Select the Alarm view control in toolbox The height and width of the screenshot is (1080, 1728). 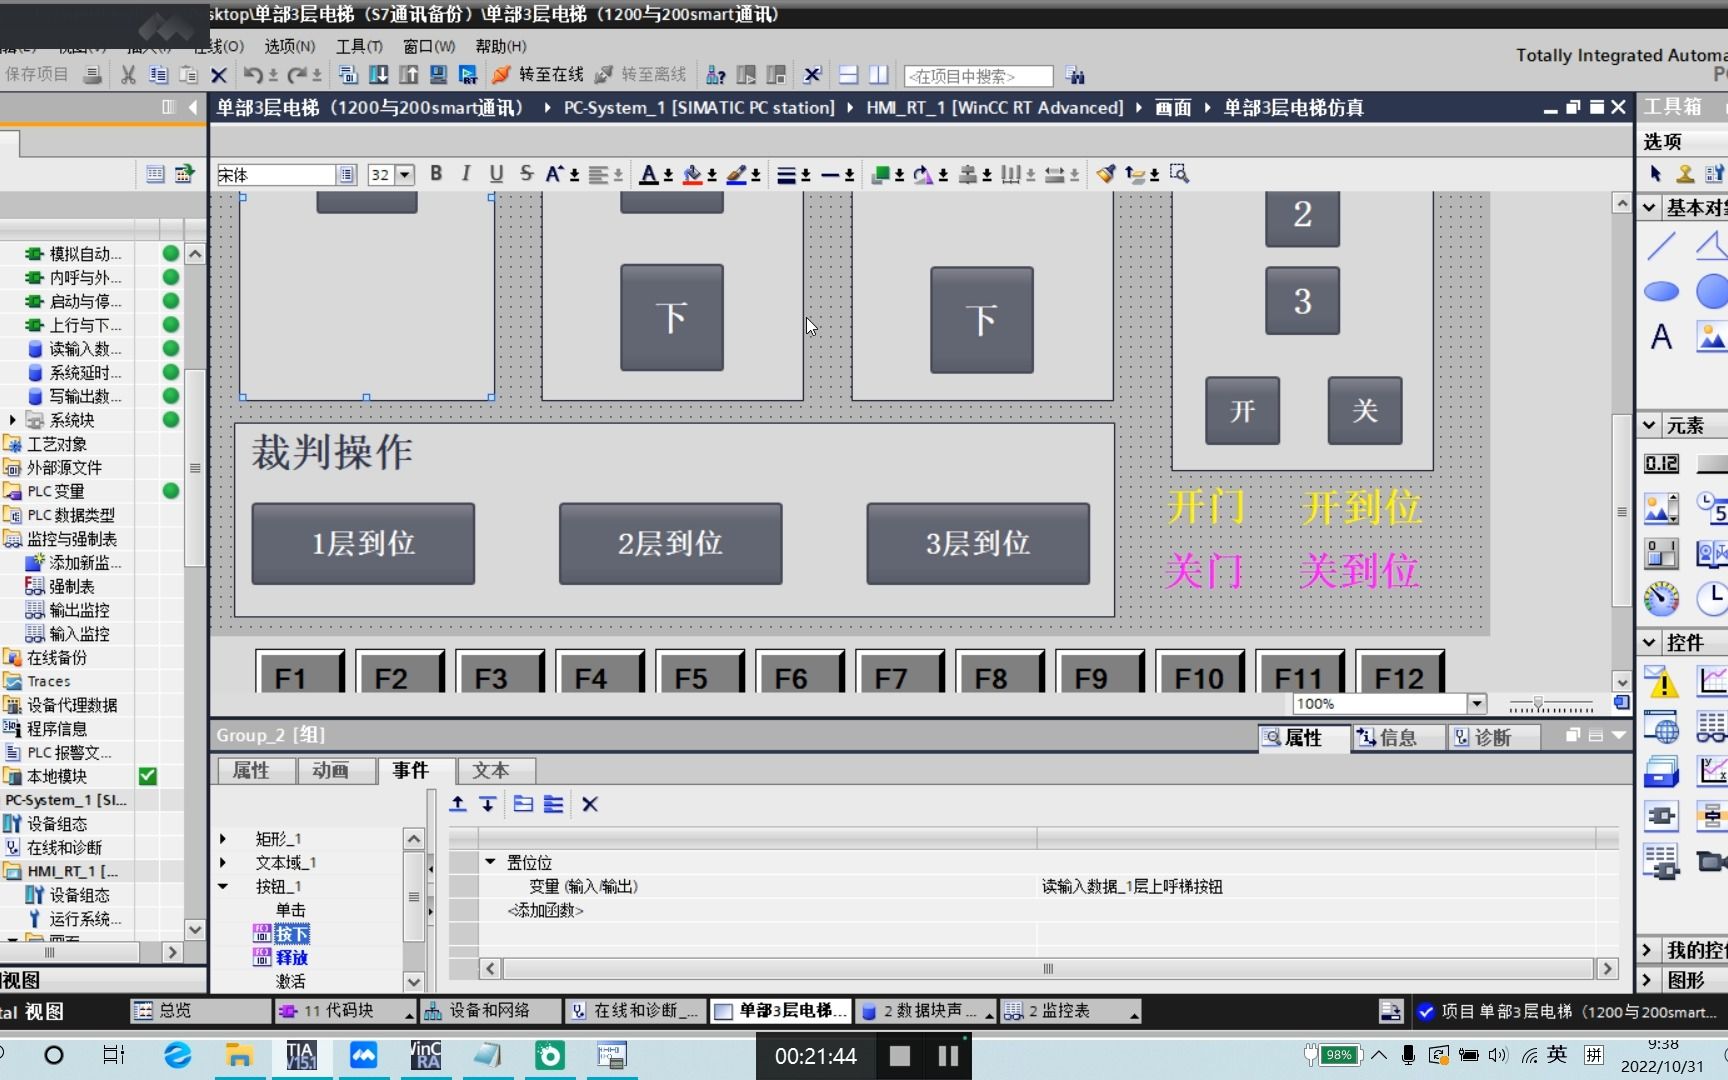click(1661, 682)
